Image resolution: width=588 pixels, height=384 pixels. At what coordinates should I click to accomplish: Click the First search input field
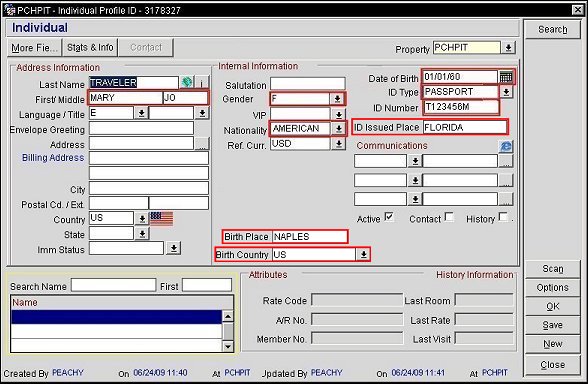(x=207, y=285)
